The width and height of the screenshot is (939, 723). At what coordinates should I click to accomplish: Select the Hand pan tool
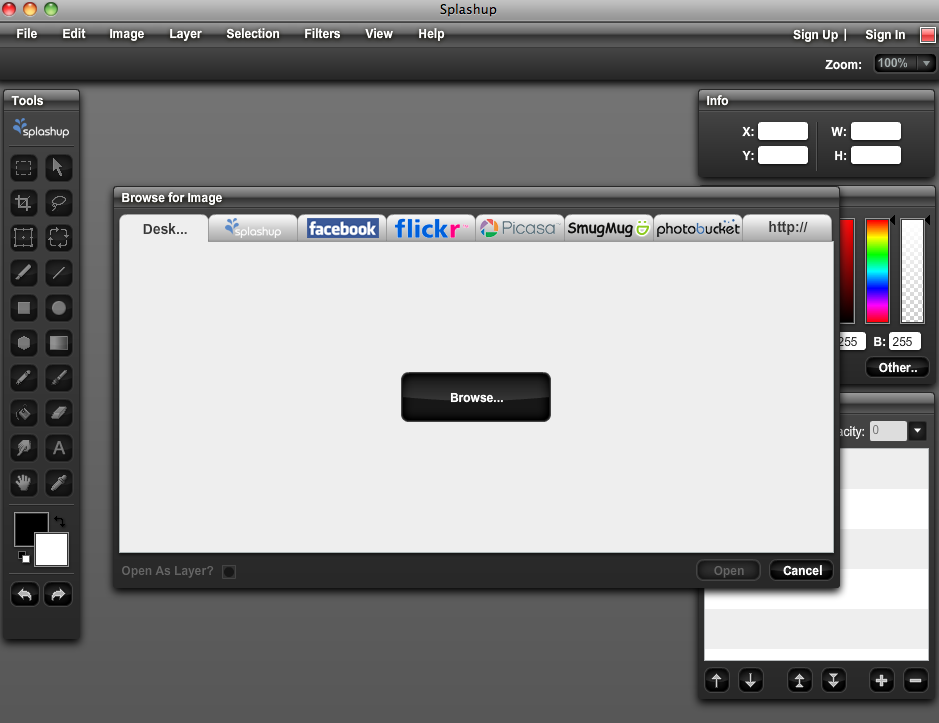coord(24,483)
